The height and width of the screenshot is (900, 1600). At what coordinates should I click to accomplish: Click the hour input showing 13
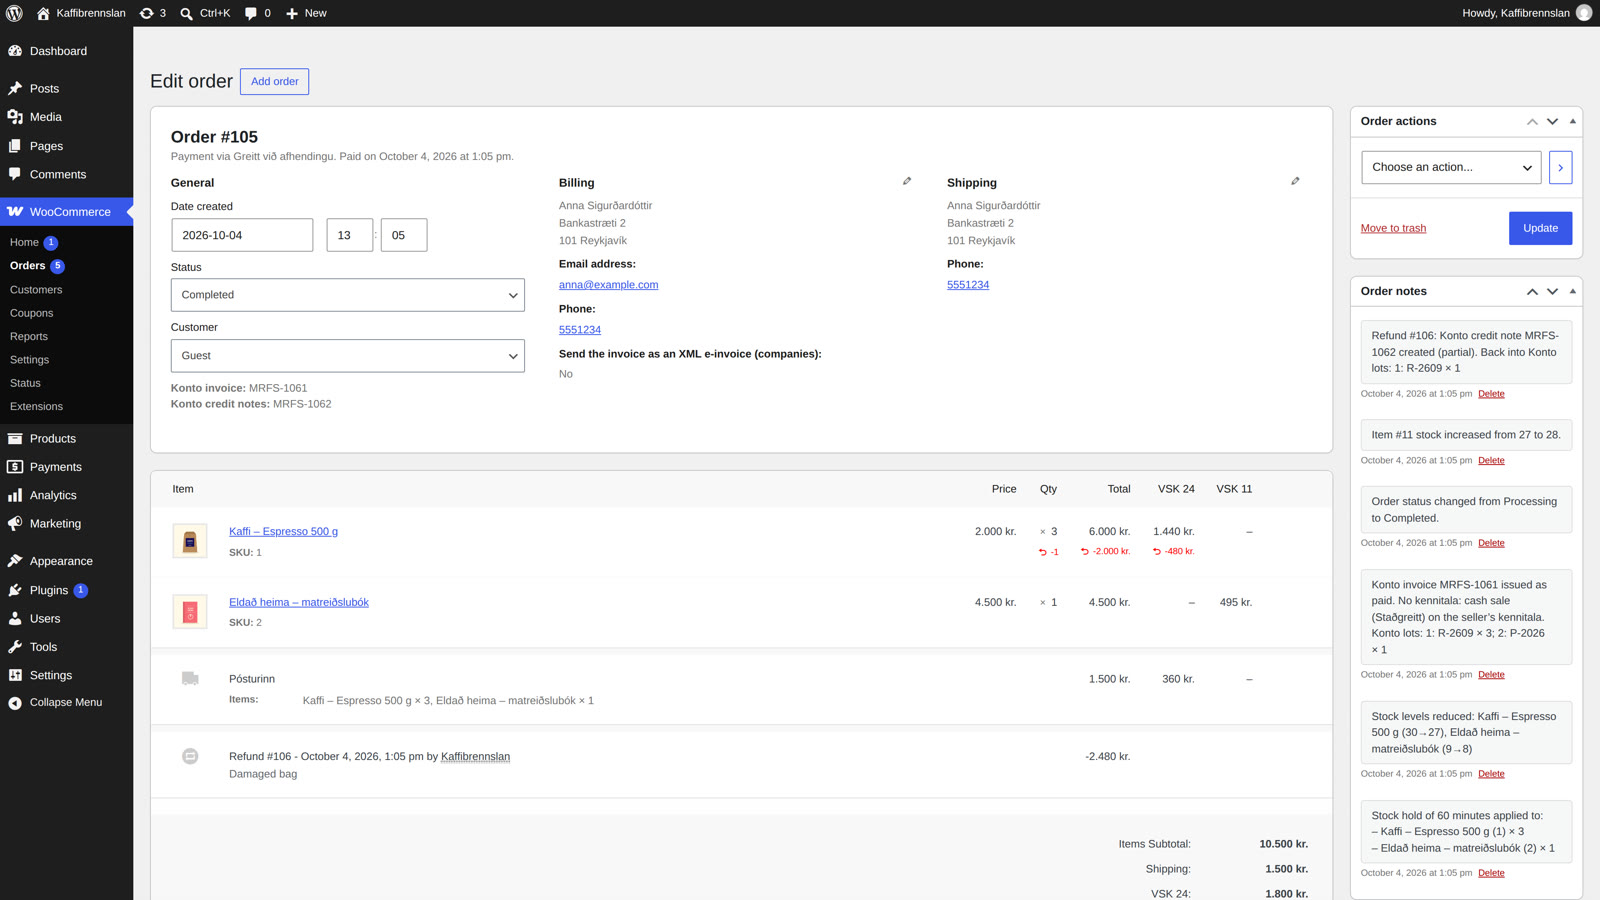tap(350, 235)
